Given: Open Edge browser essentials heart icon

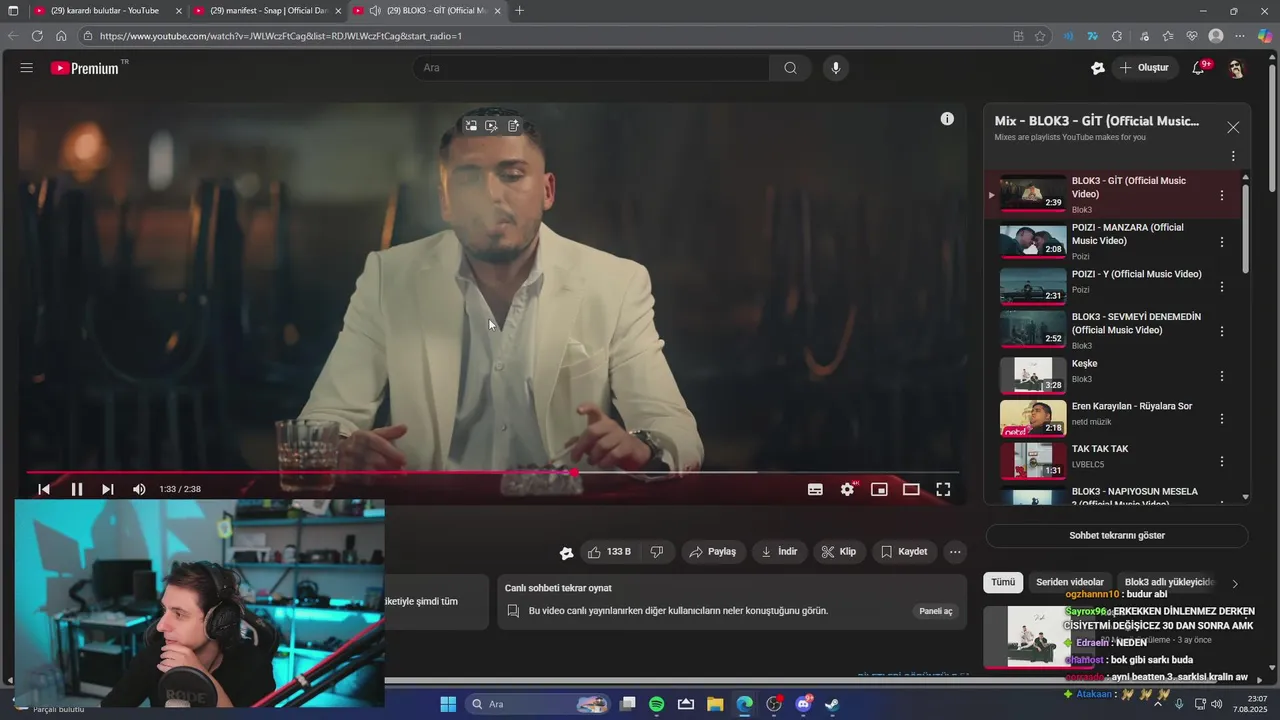Looking at the screenshot, I should click(1192, 36).
